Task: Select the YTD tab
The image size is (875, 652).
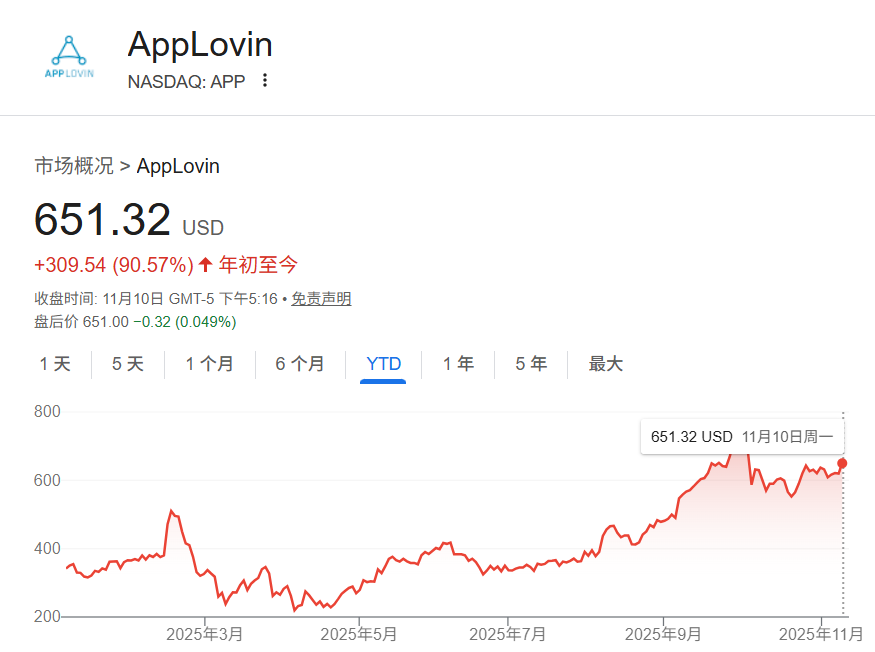Action: [x=383, y=364]
